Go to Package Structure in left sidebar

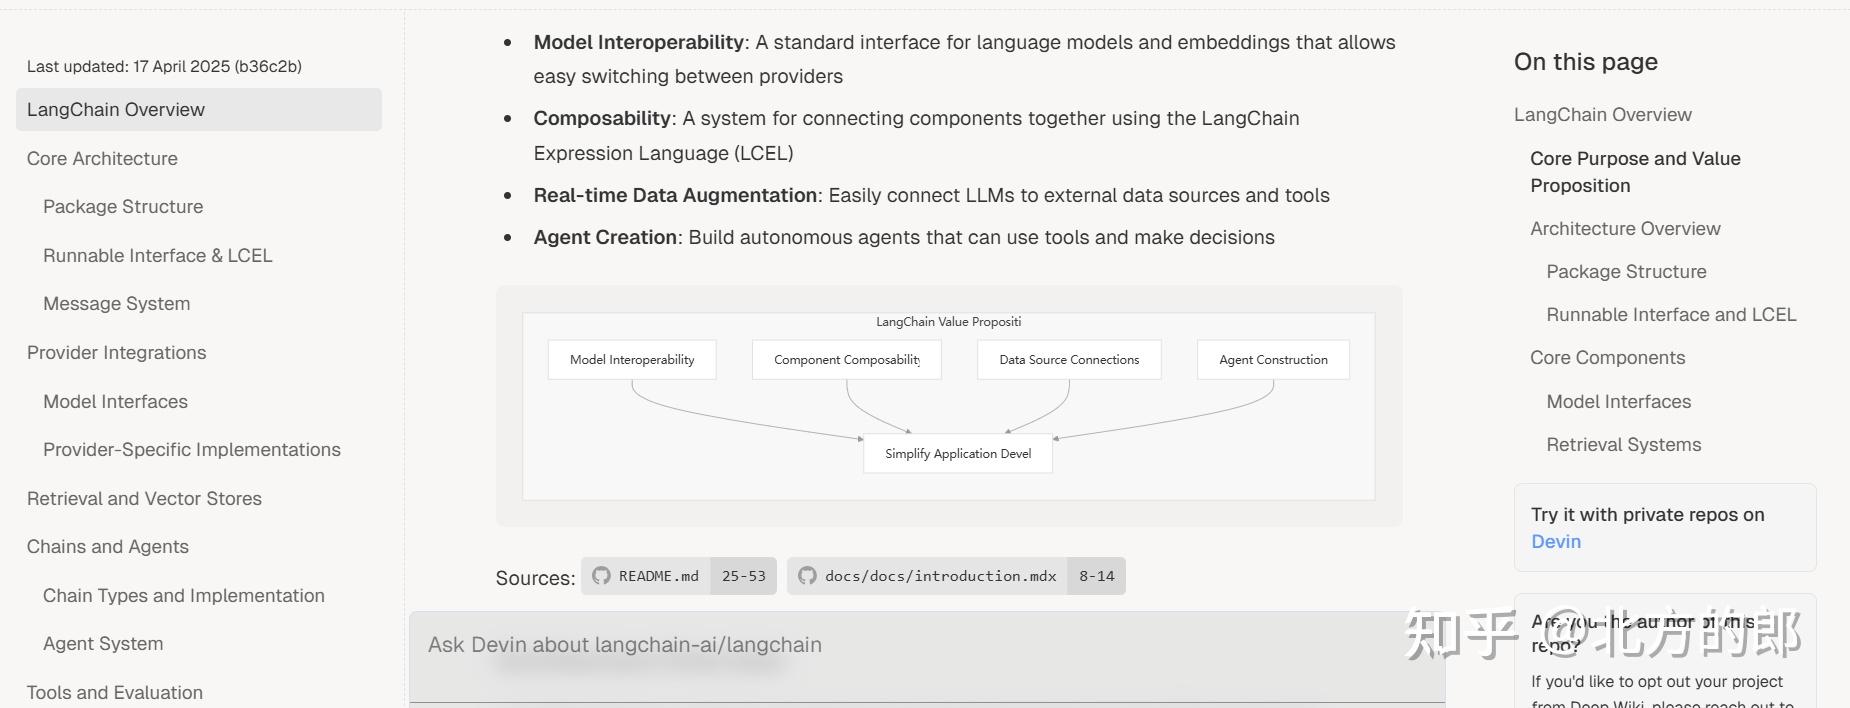[123, 207]
